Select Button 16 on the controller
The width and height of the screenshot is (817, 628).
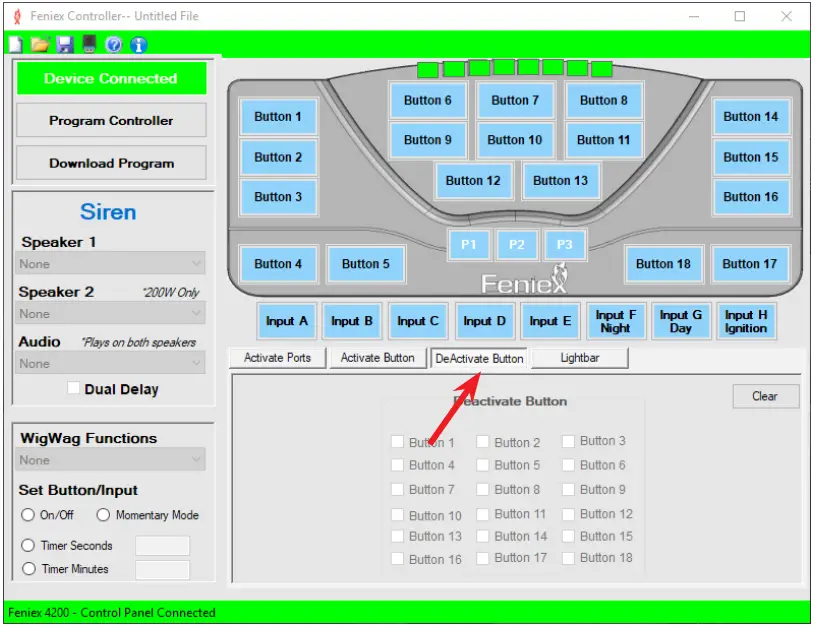click(750, 197)
